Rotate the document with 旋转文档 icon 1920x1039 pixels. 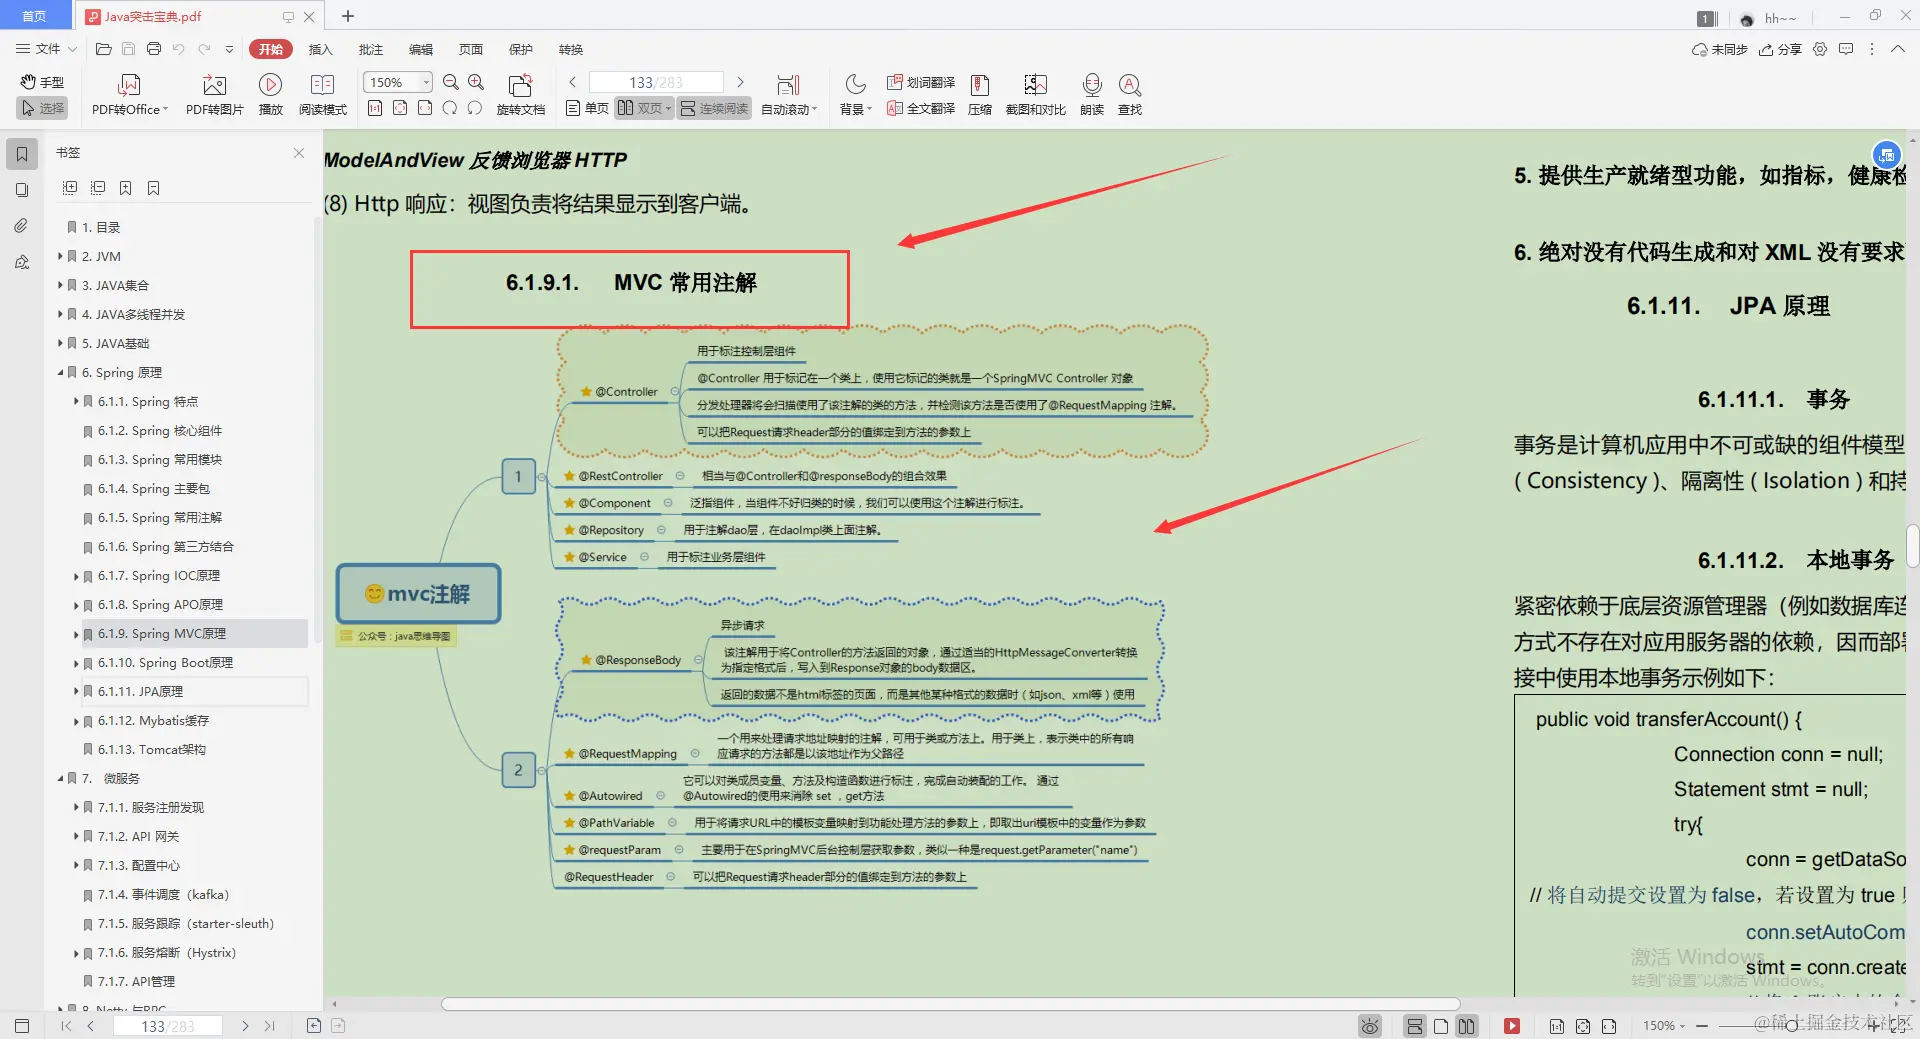click(519, 93)
